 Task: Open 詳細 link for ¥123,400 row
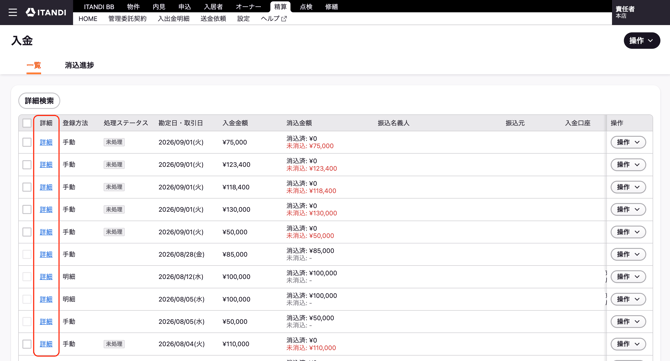tap(46, 164)
